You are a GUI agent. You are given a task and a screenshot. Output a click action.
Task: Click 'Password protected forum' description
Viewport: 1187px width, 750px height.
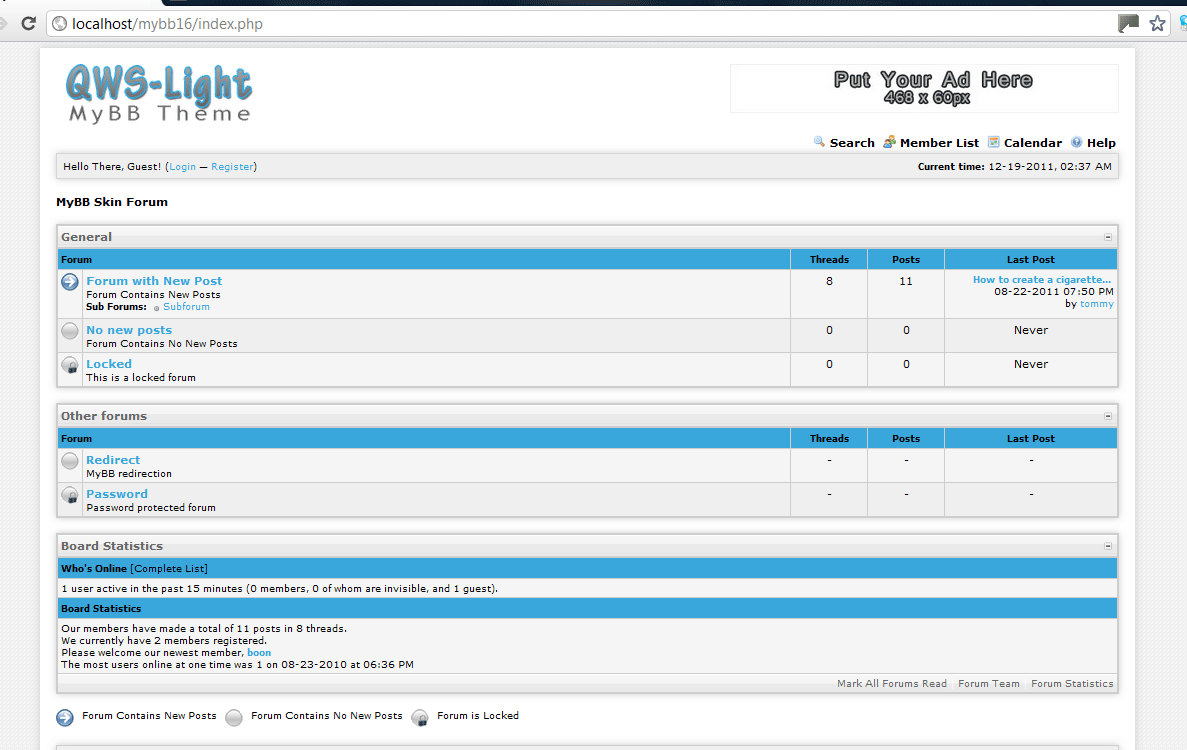(151, 508)
